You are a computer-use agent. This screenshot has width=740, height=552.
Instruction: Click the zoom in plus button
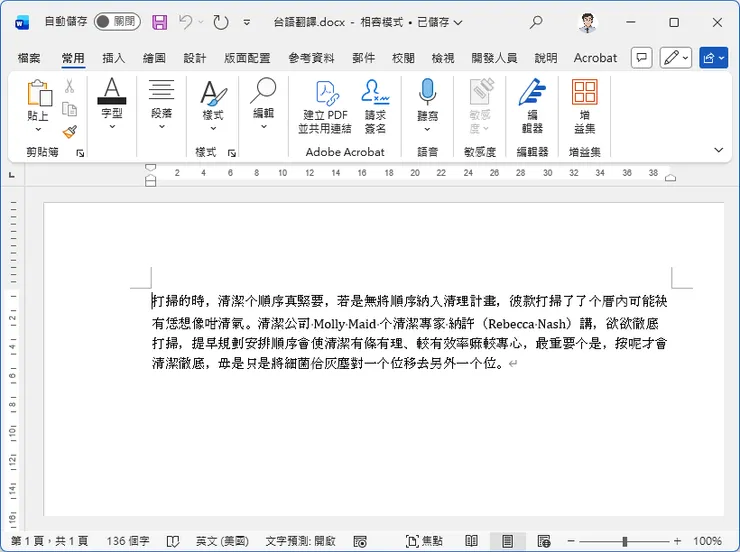(678, 541)
